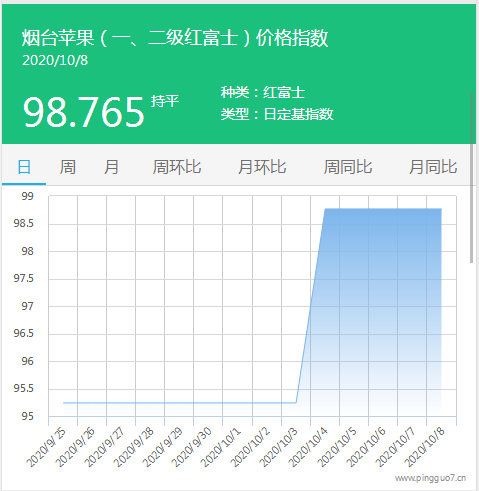Click the vertical scrollbar on right edge
479x491 pixels.
pos(471,177)
